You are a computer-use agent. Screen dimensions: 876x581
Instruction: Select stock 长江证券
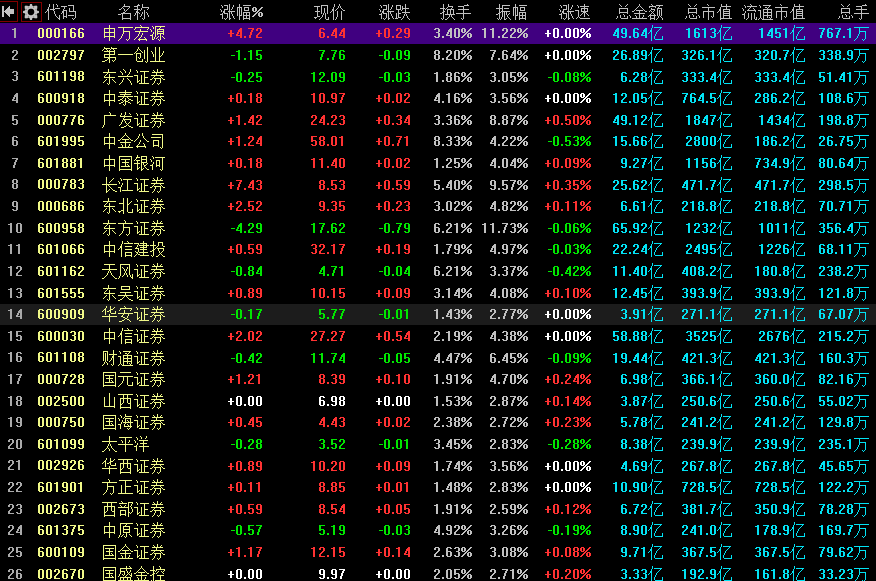(134, 185)
